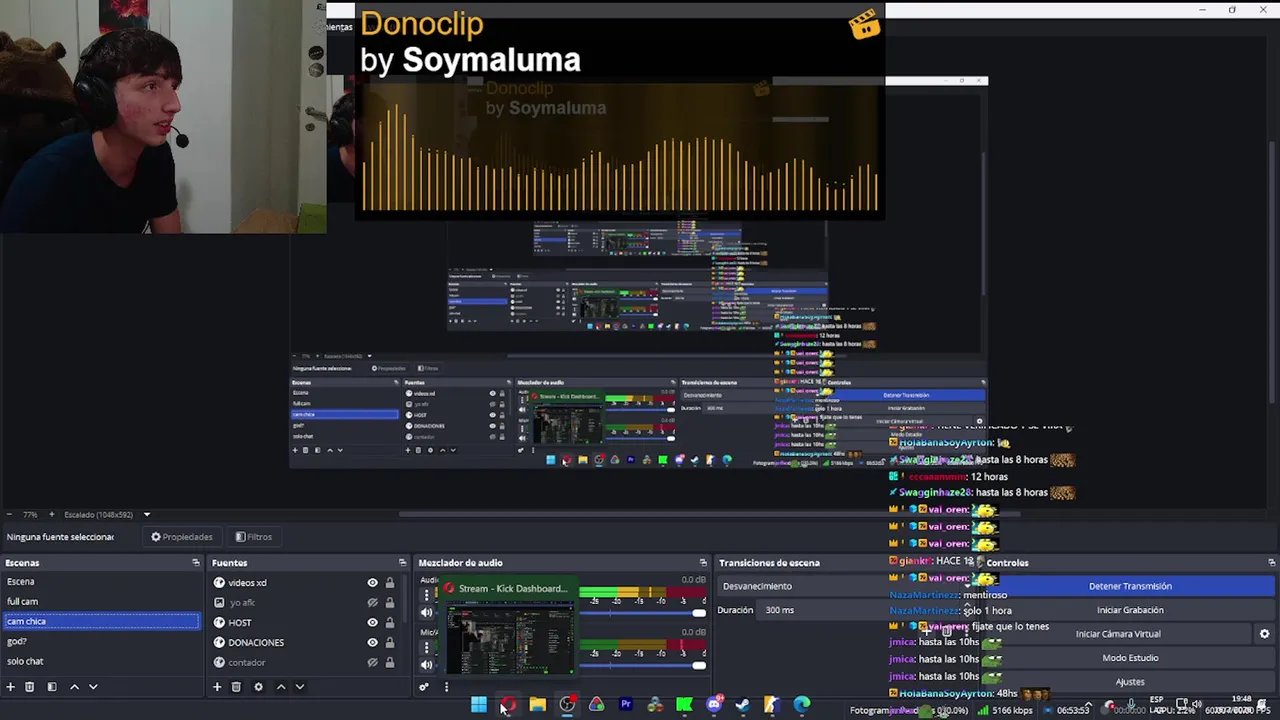Click Detener Transmisión button
The image size is (1280, 720).
coord(1130,586)
